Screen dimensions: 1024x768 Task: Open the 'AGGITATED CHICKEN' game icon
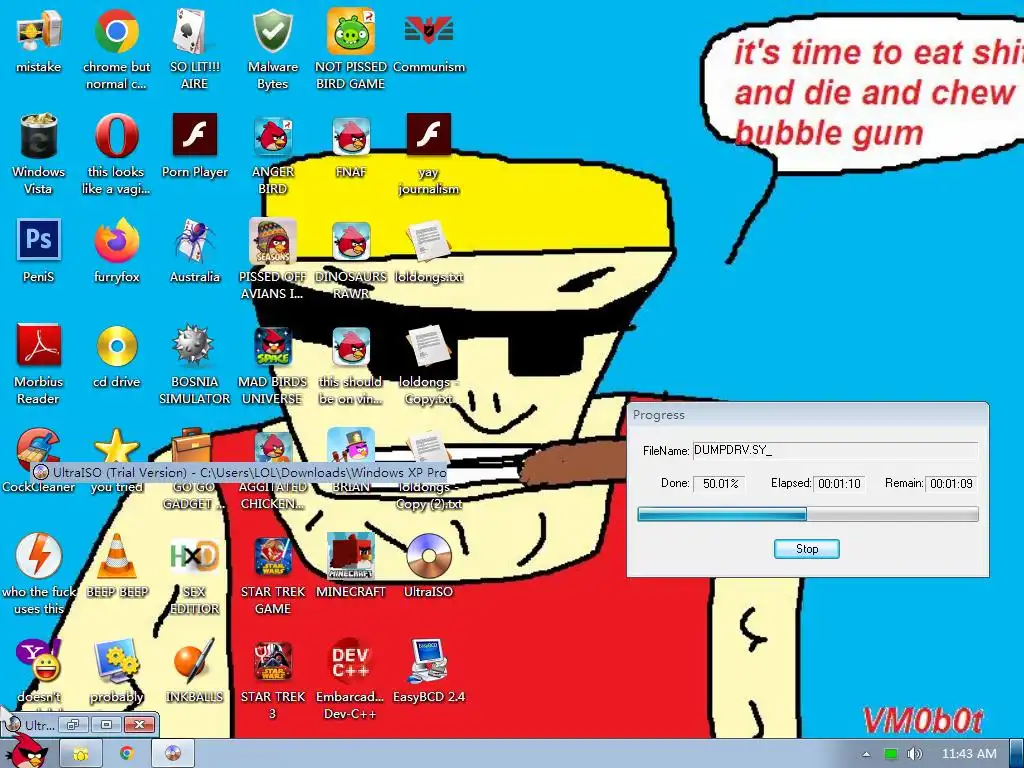(x=272, y=447)
